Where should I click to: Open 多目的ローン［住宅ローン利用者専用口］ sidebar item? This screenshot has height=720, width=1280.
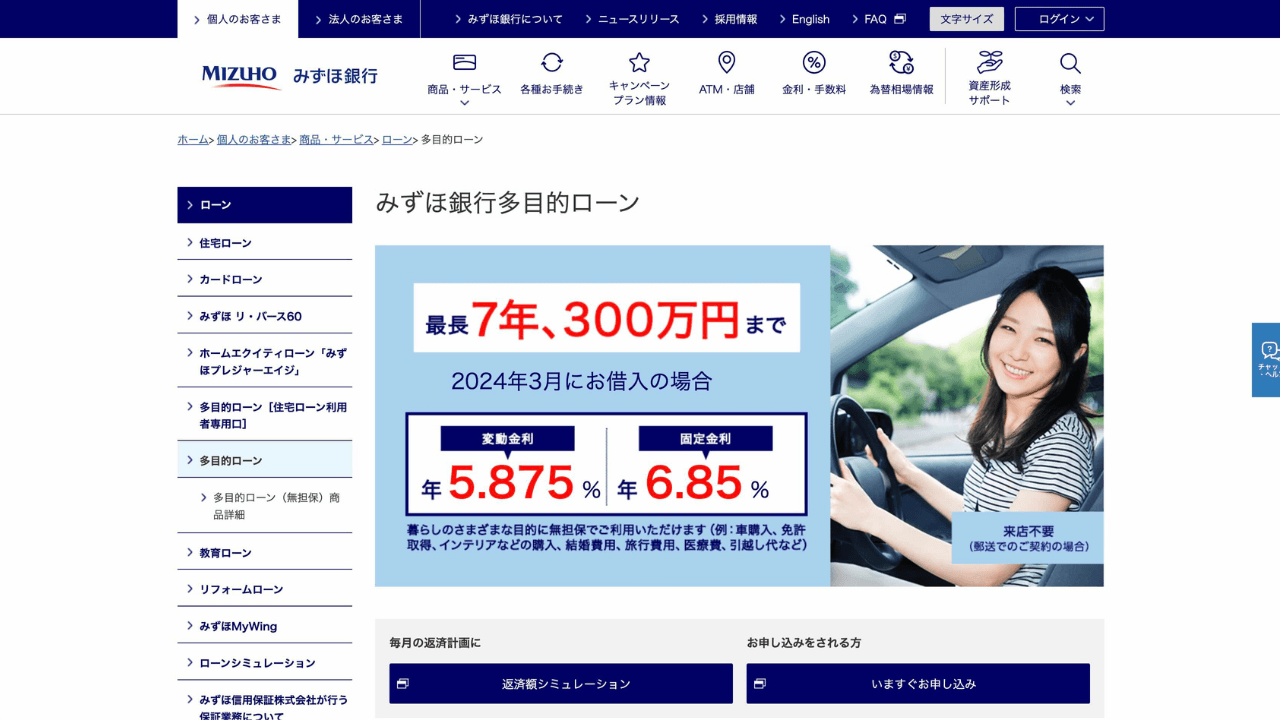(265, 415)
